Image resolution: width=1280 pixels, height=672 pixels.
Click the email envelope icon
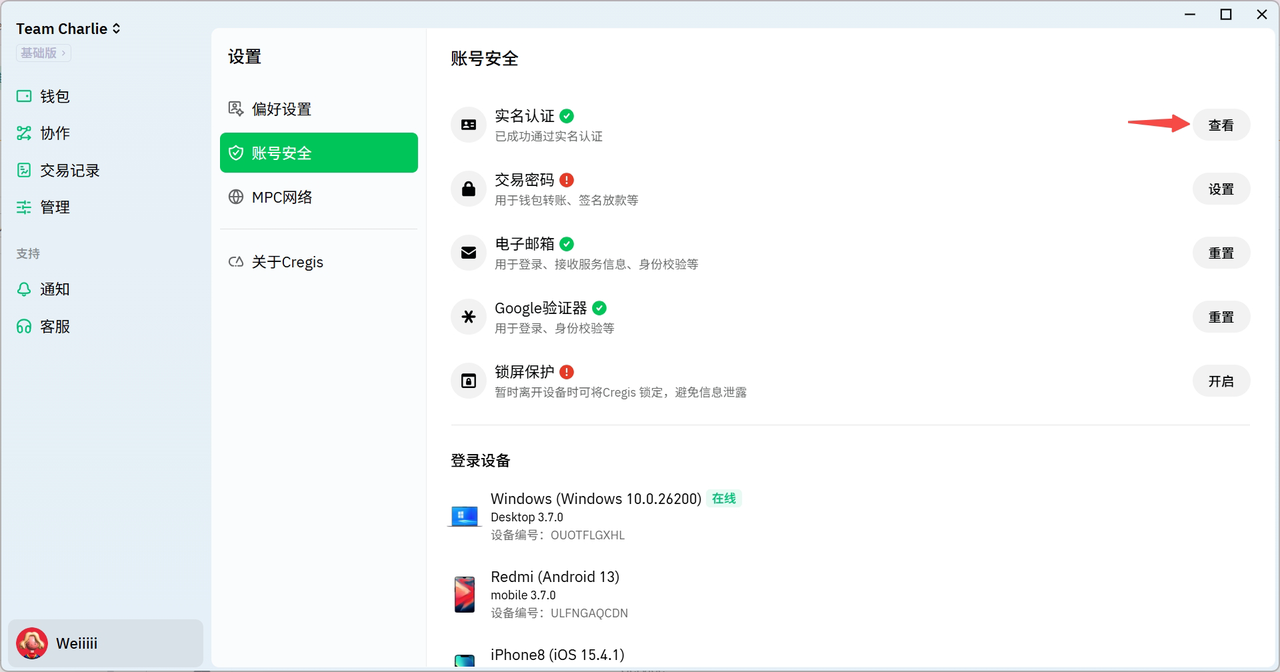pos(468,253)
